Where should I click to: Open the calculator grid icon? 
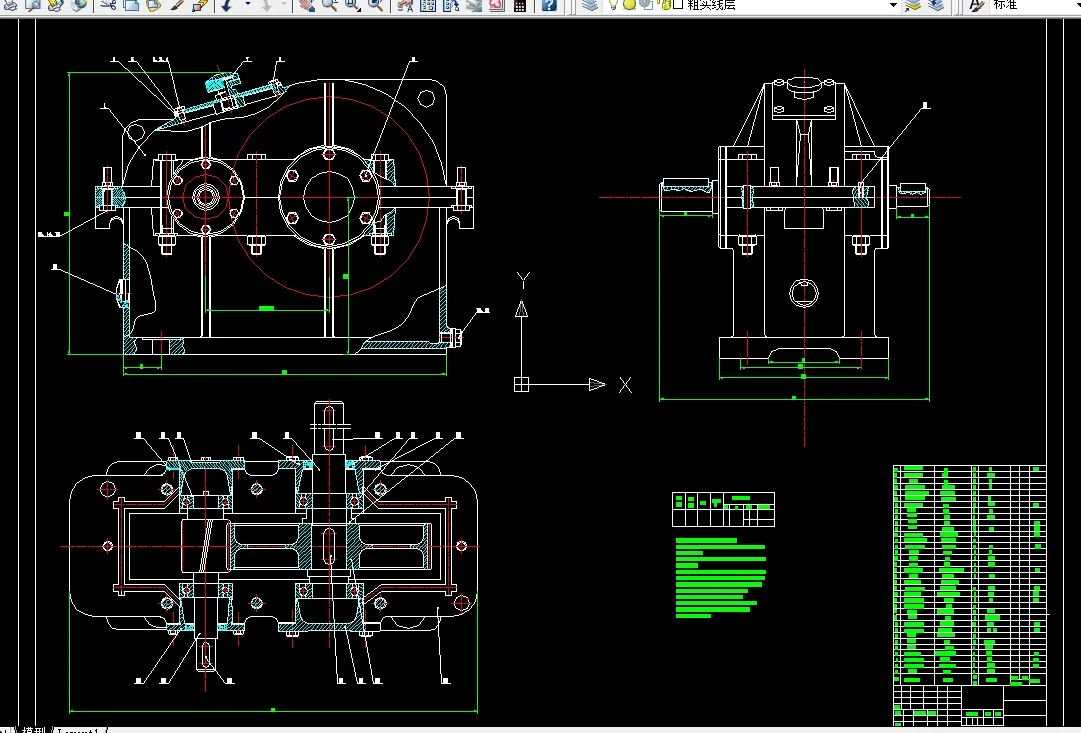click(519, 5)
